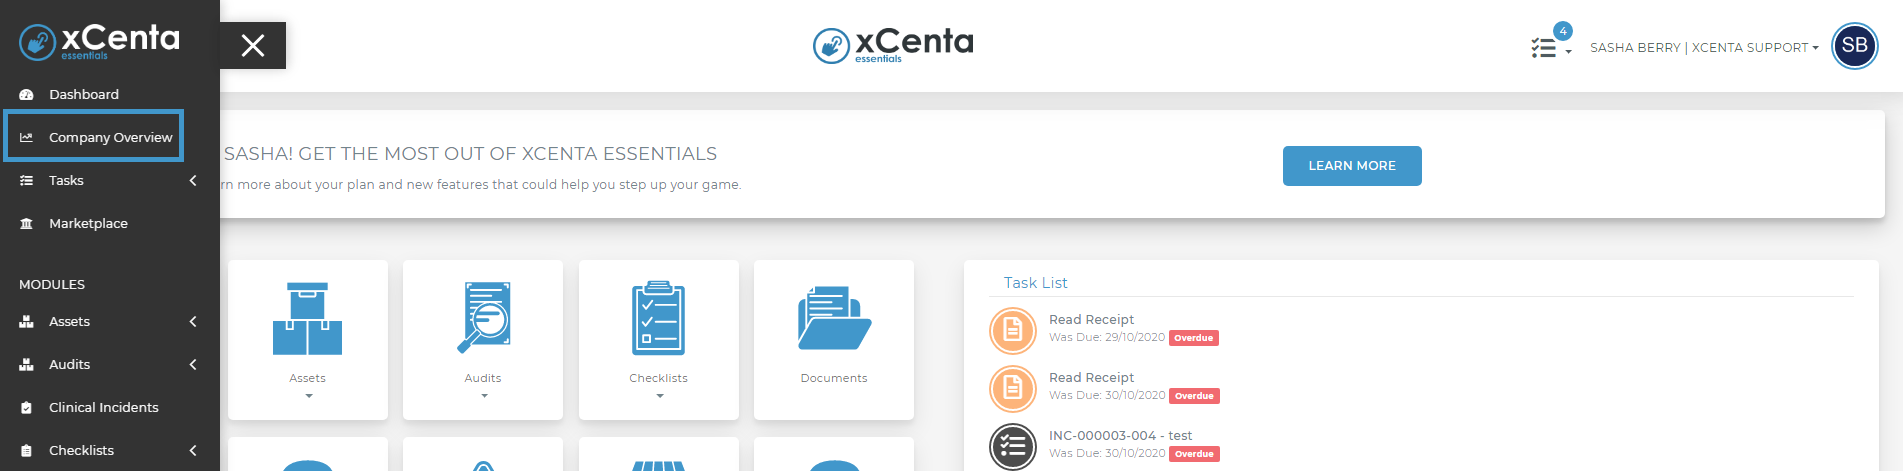The image size is (1903, 471).
Task: Click the checklist icon for INC-000003-004
Action: pos(1013,446)
